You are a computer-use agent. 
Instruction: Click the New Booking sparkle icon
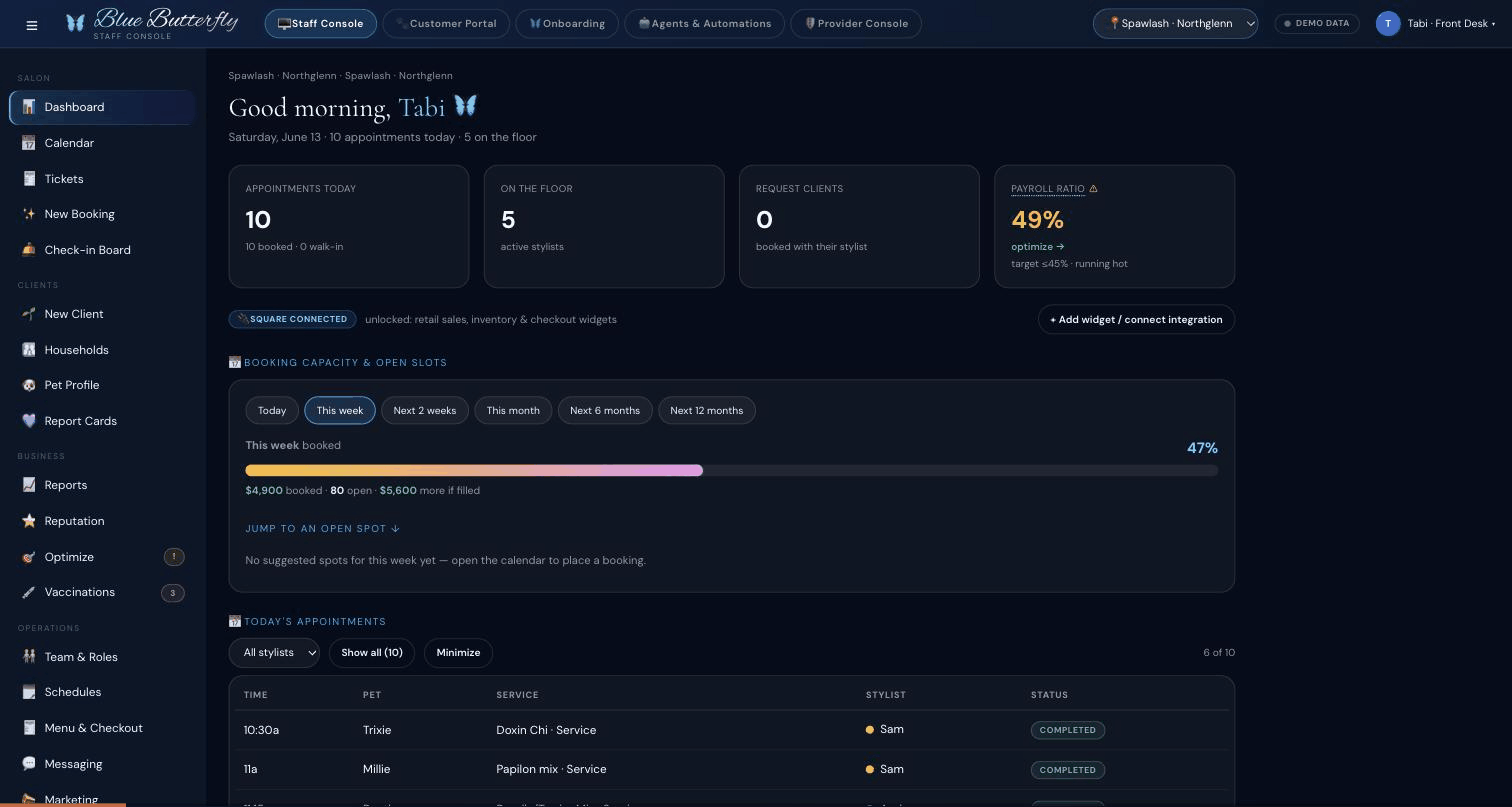29,214
